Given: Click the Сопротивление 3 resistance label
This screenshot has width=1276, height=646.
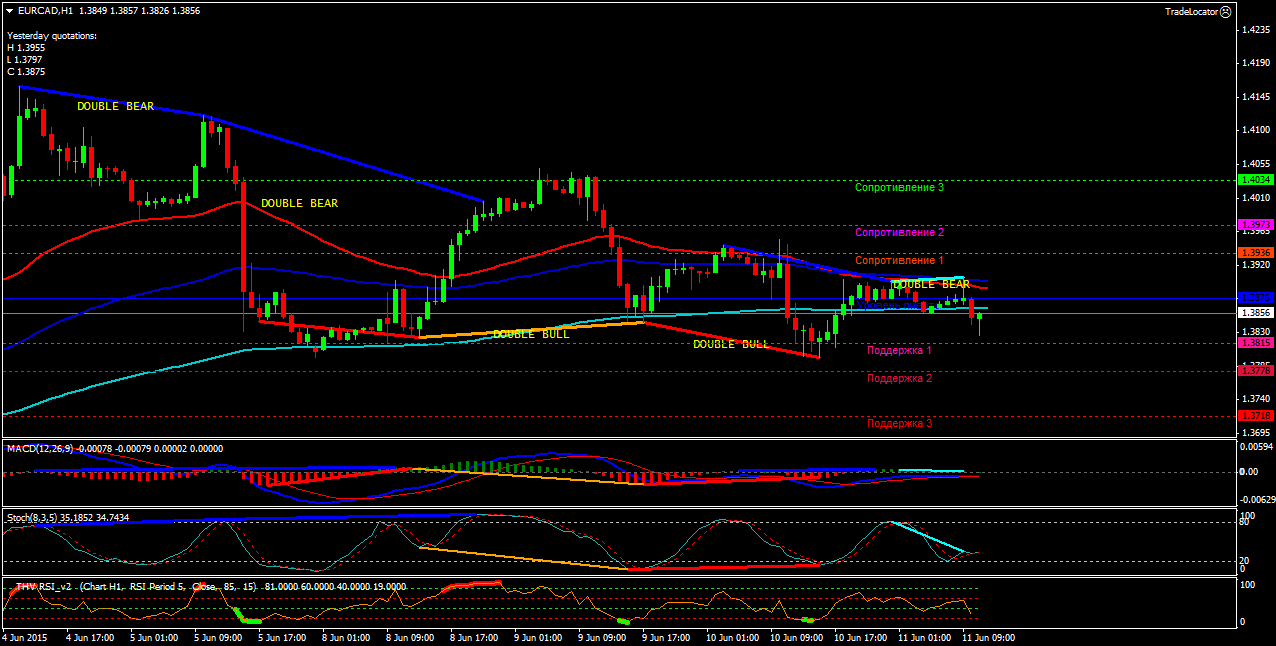Looking at the screenshot, I should click(900, 187).
